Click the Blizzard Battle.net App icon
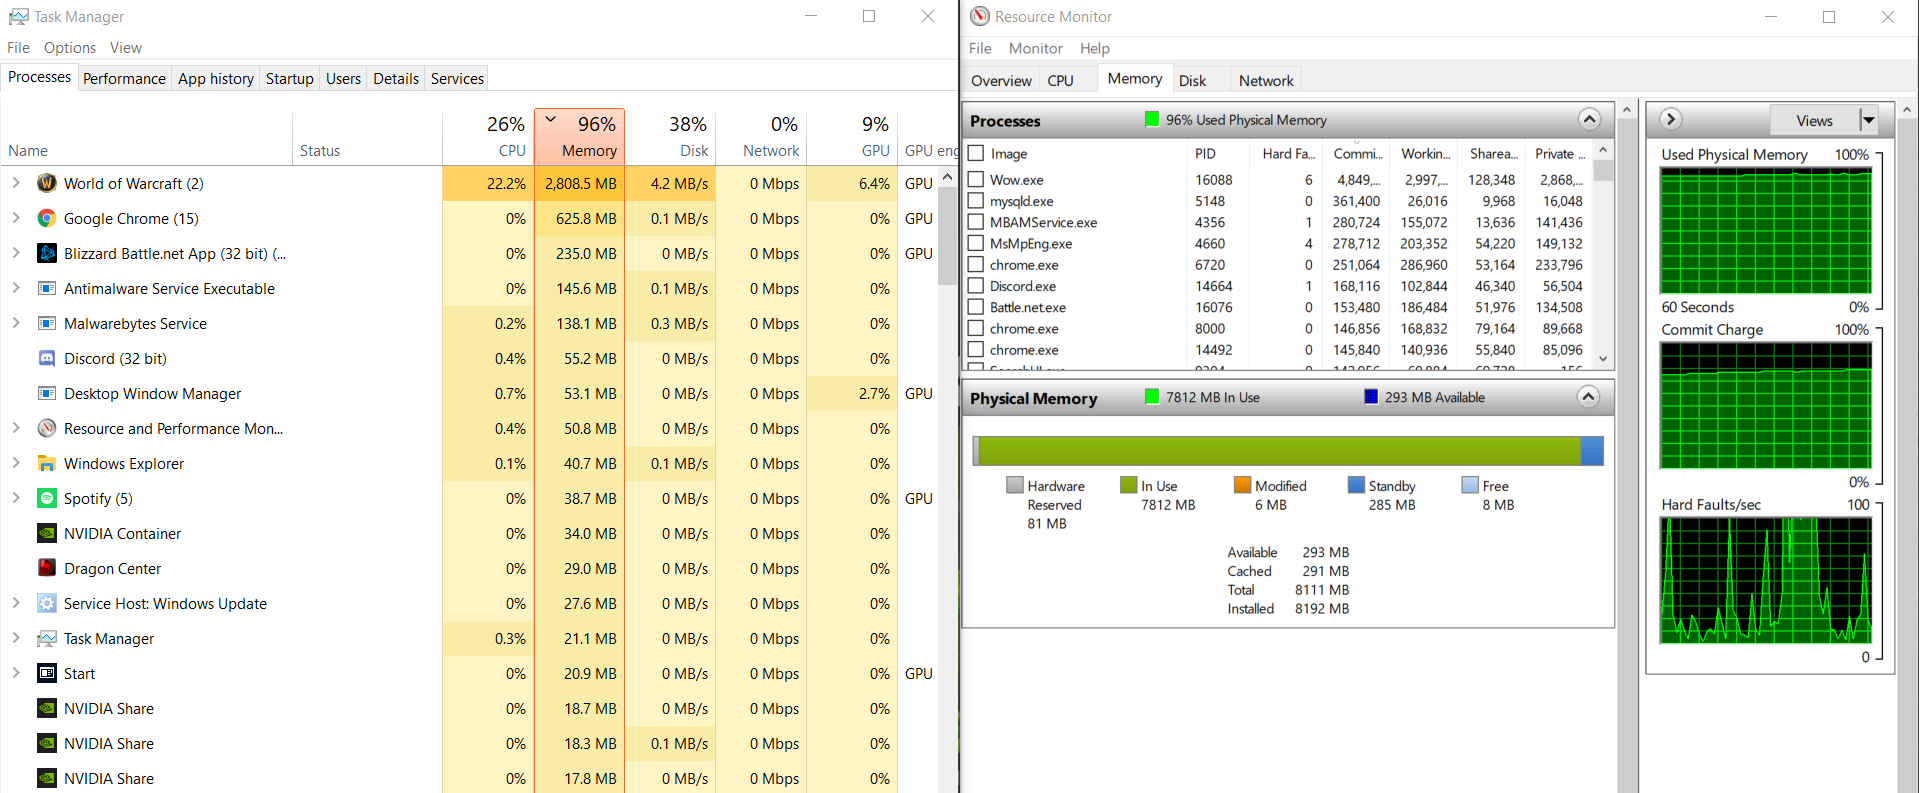 46,253
